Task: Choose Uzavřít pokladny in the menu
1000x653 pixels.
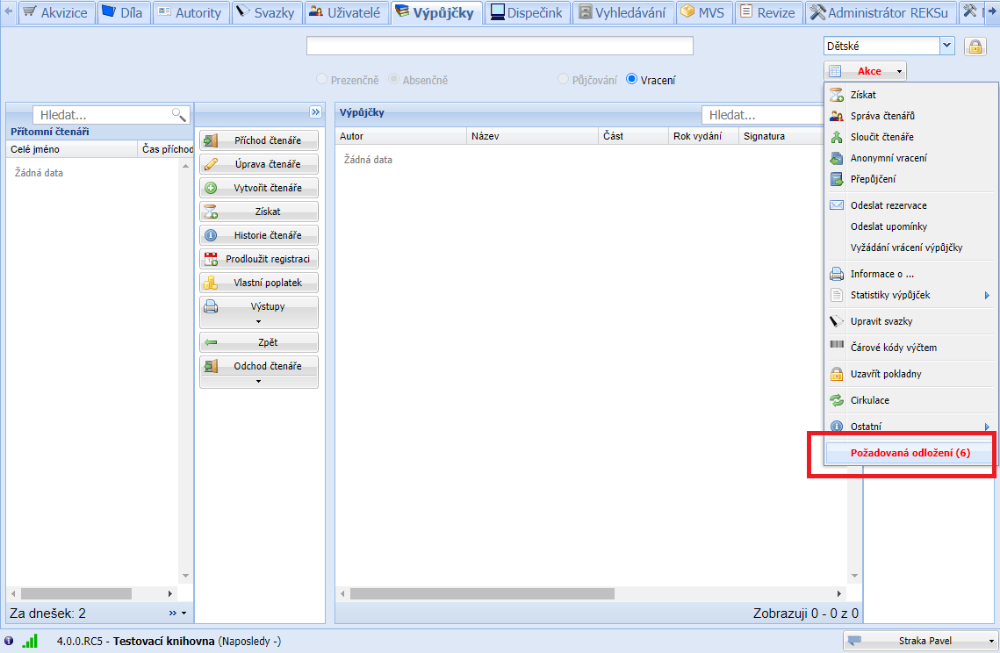Action: (885, 374)
